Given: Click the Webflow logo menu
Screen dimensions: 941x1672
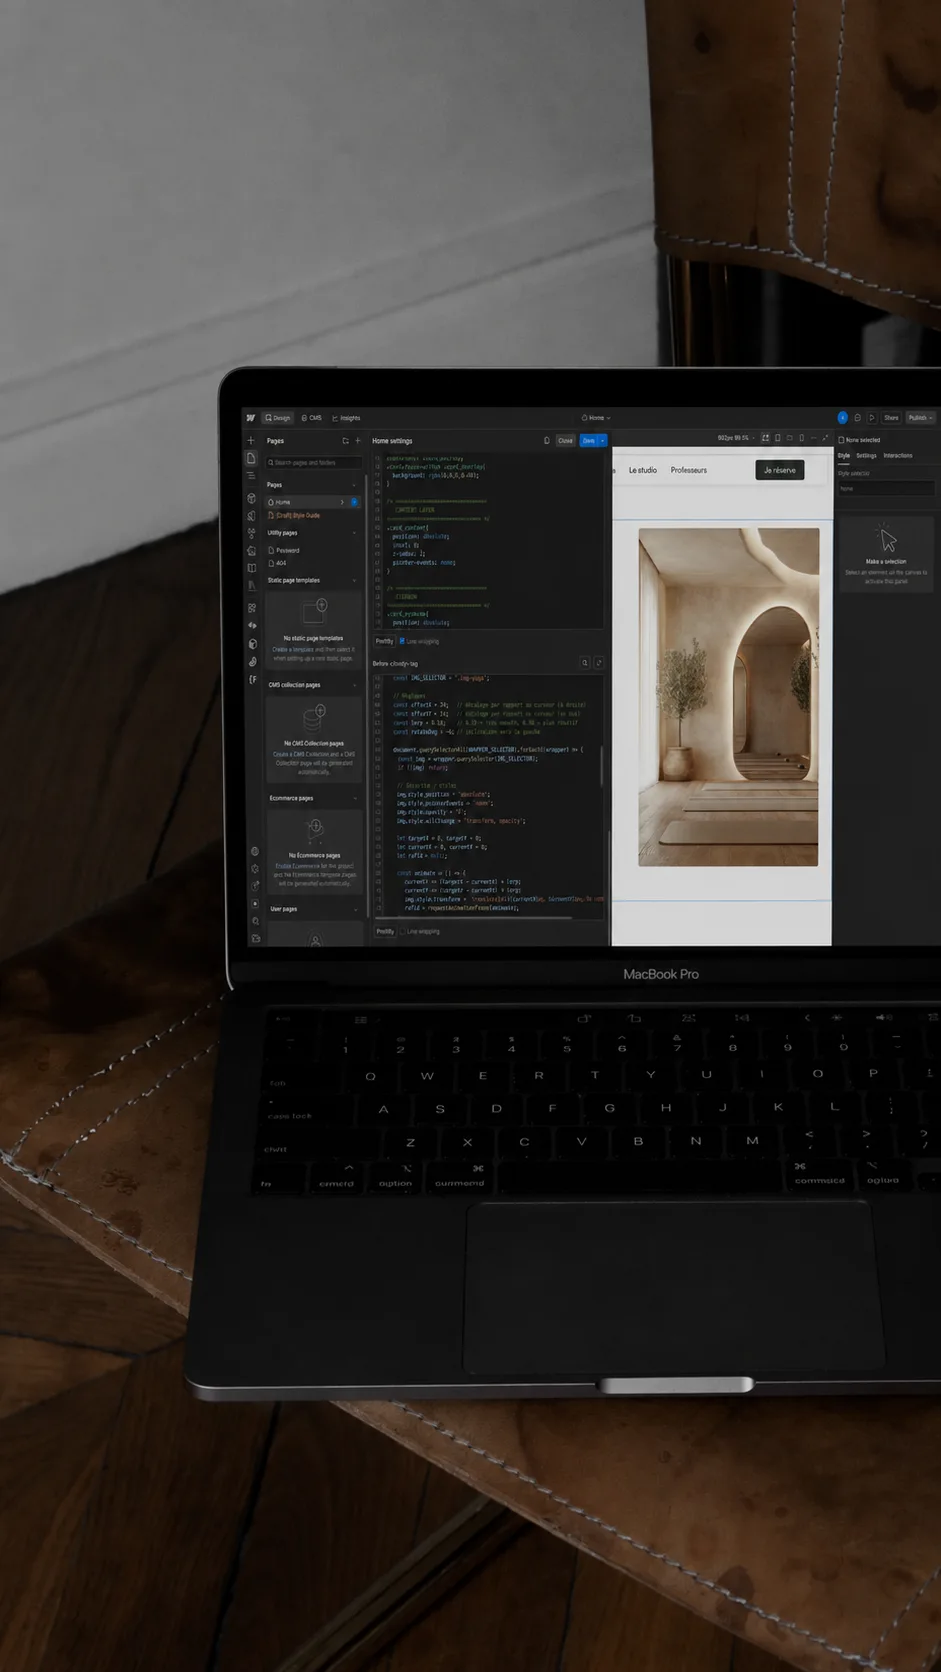Looking at the screenshot, I should [x=251, y=418].
